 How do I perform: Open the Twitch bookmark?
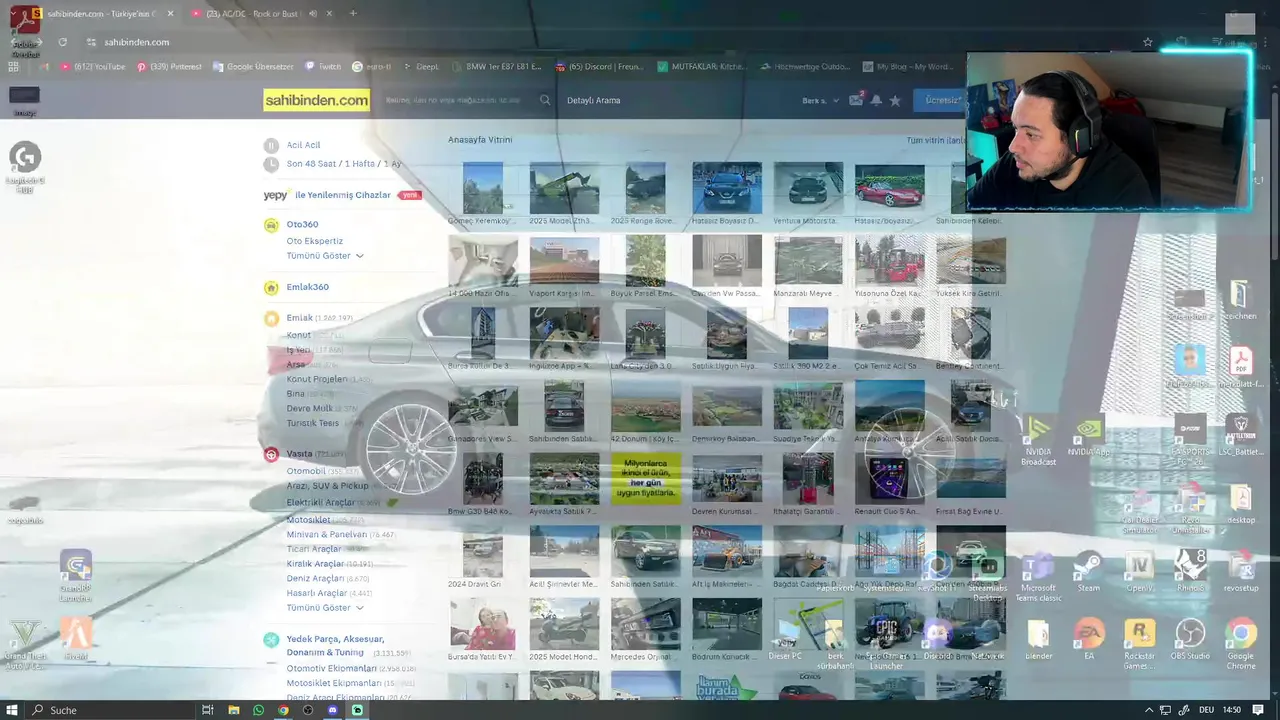[323, 67]
